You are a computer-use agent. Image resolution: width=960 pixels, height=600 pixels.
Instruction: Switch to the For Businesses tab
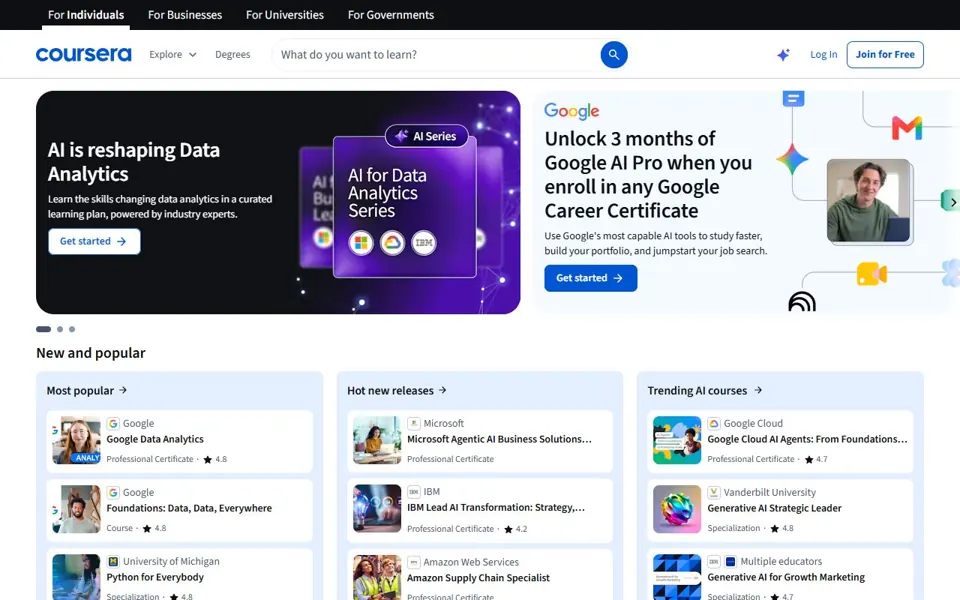(185, 15)
